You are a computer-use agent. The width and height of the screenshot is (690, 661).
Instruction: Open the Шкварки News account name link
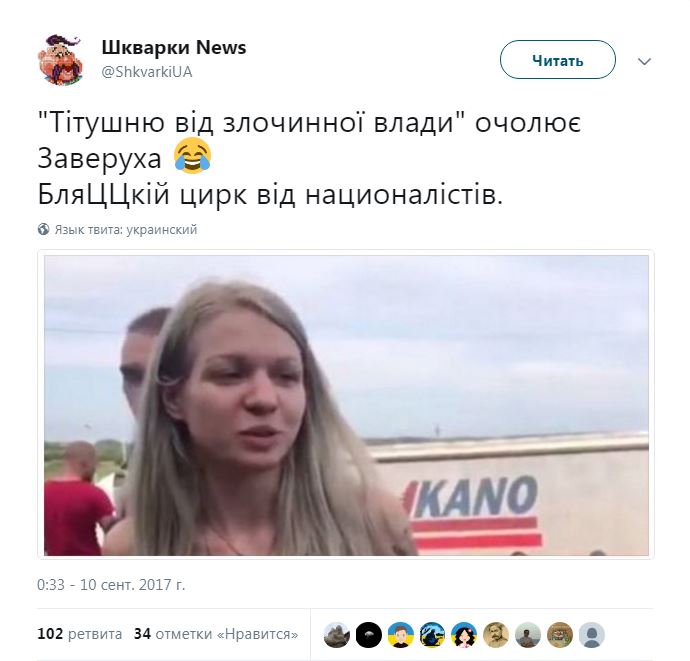point(174,47)
